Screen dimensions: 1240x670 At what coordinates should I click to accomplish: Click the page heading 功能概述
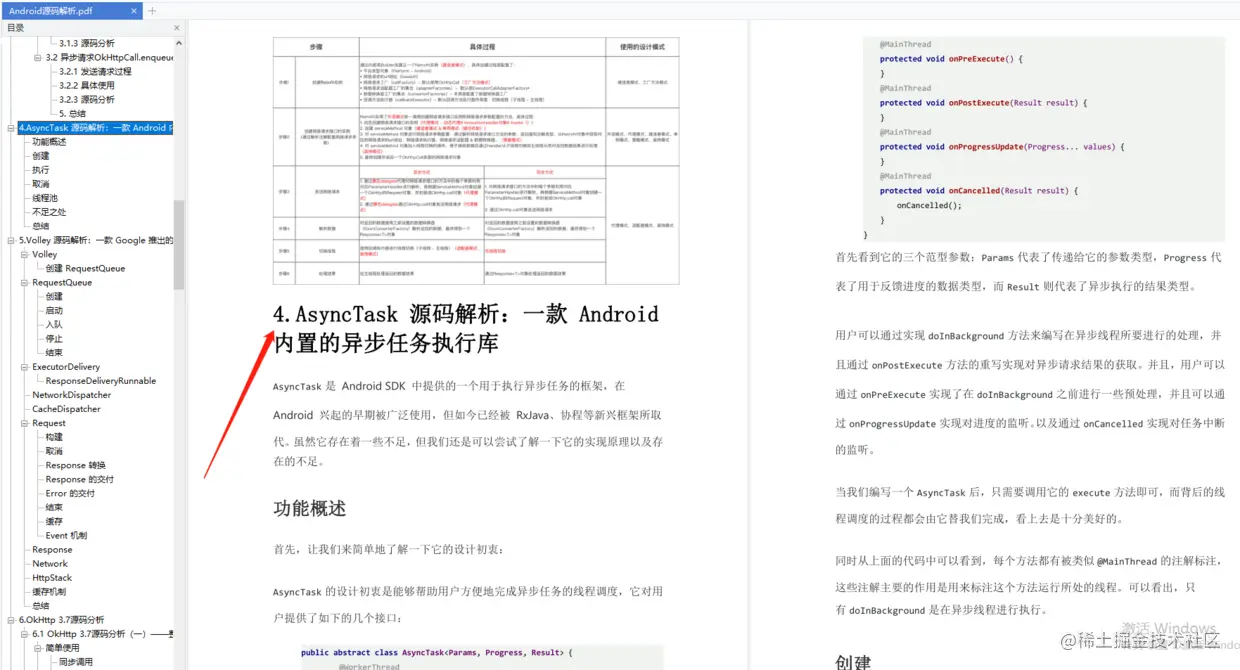click(310, 509)
